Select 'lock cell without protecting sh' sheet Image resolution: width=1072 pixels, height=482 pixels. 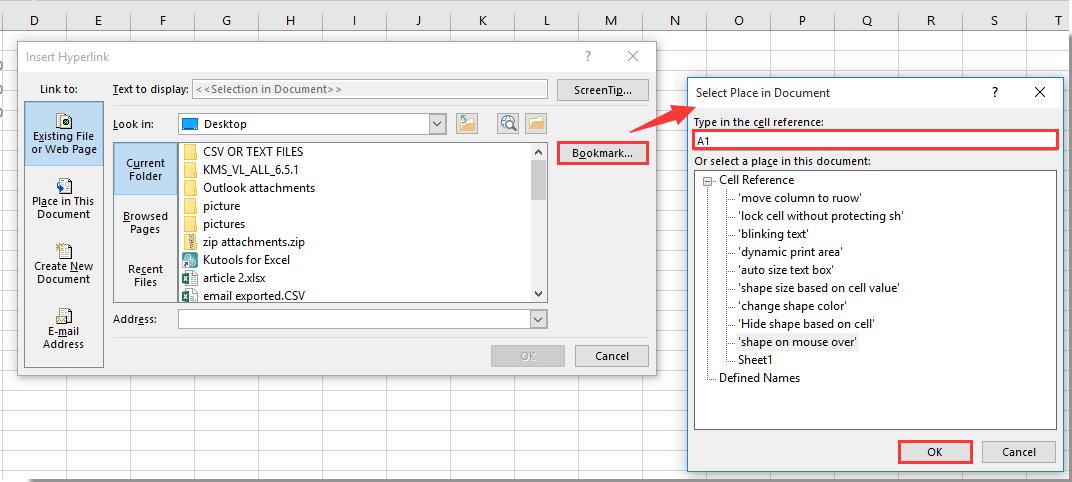(x=821, y=216)
